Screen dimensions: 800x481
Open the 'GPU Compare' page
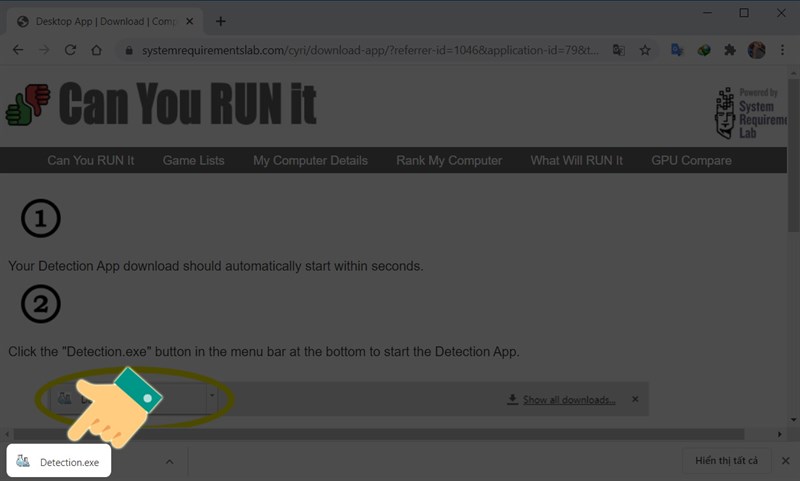pos(691,160)
